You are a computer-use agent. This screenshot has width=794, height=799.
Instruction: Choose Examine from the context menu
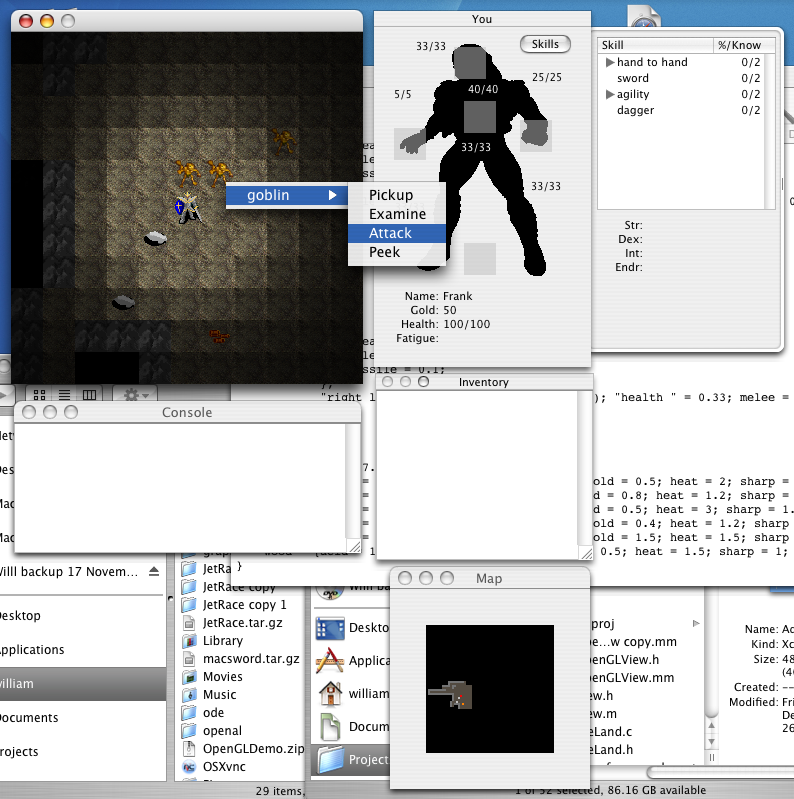pyautogui.click(x=397, y=214)
